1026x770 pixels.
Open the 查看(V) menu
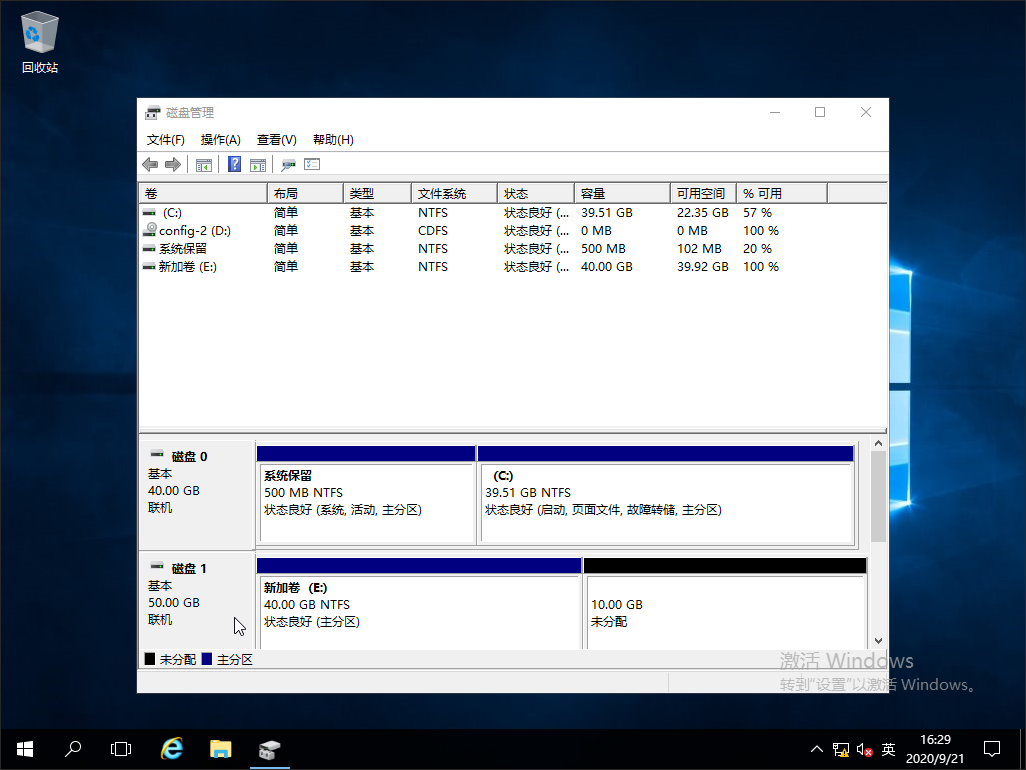tap(276, 140)
